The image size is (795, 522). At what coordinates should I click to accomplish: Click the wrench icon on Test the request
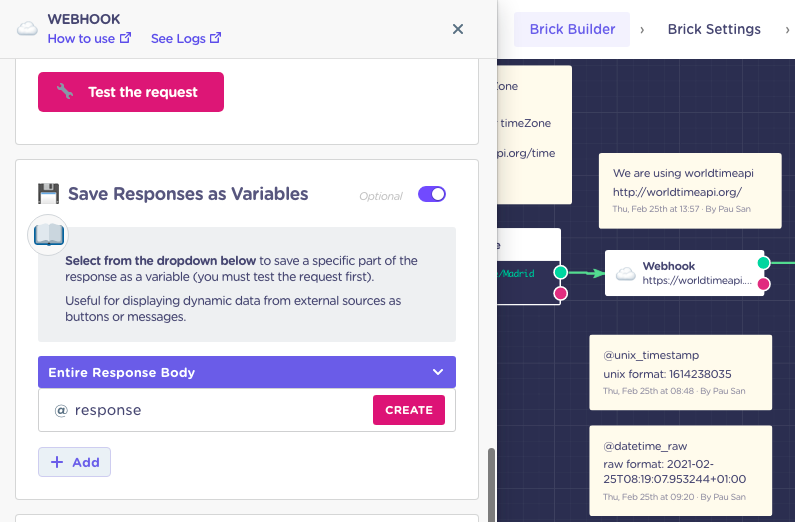pos(65,91)
